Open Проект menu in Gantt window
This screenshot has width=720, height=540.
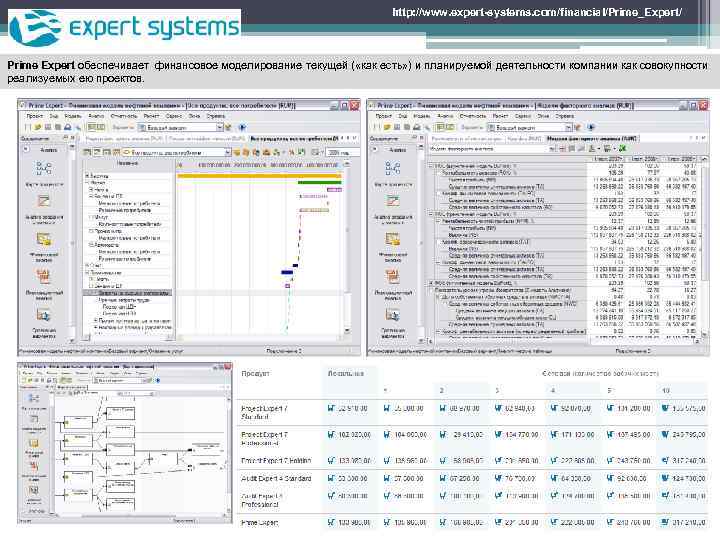(x=34, y=116)
